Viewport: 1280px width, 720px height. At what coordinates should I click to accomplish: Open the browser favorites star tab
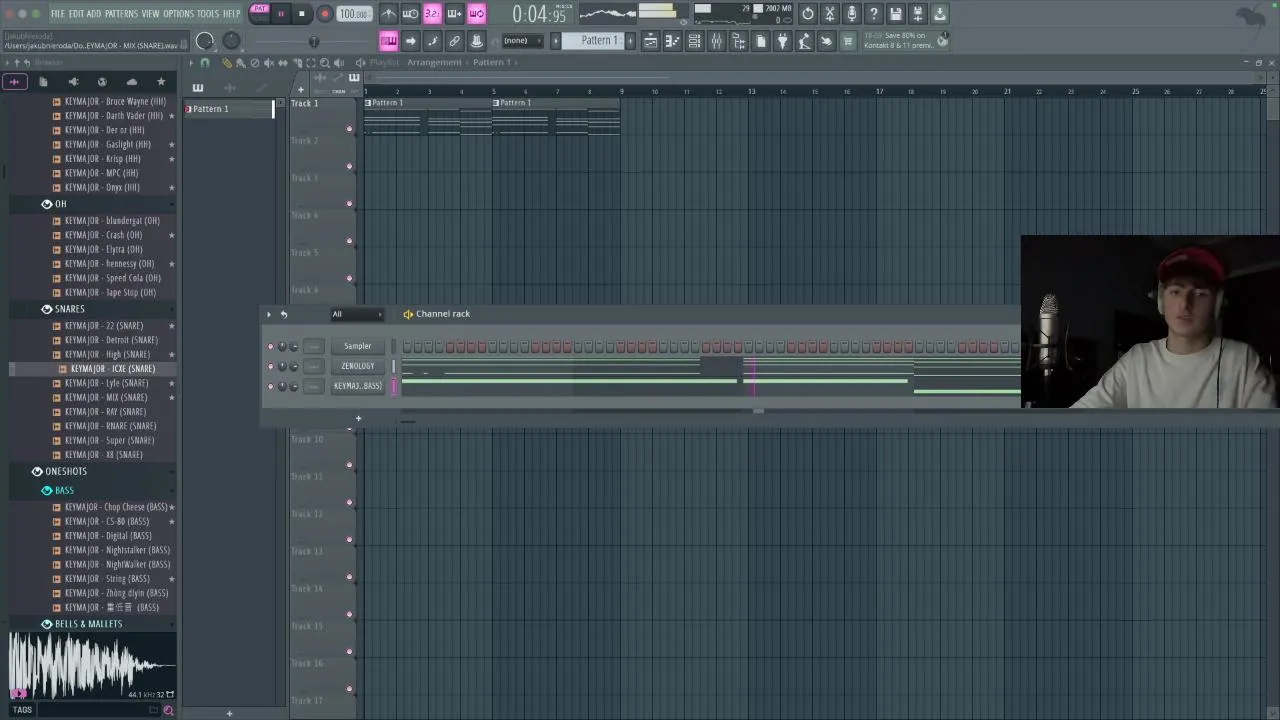pos(161,82)
